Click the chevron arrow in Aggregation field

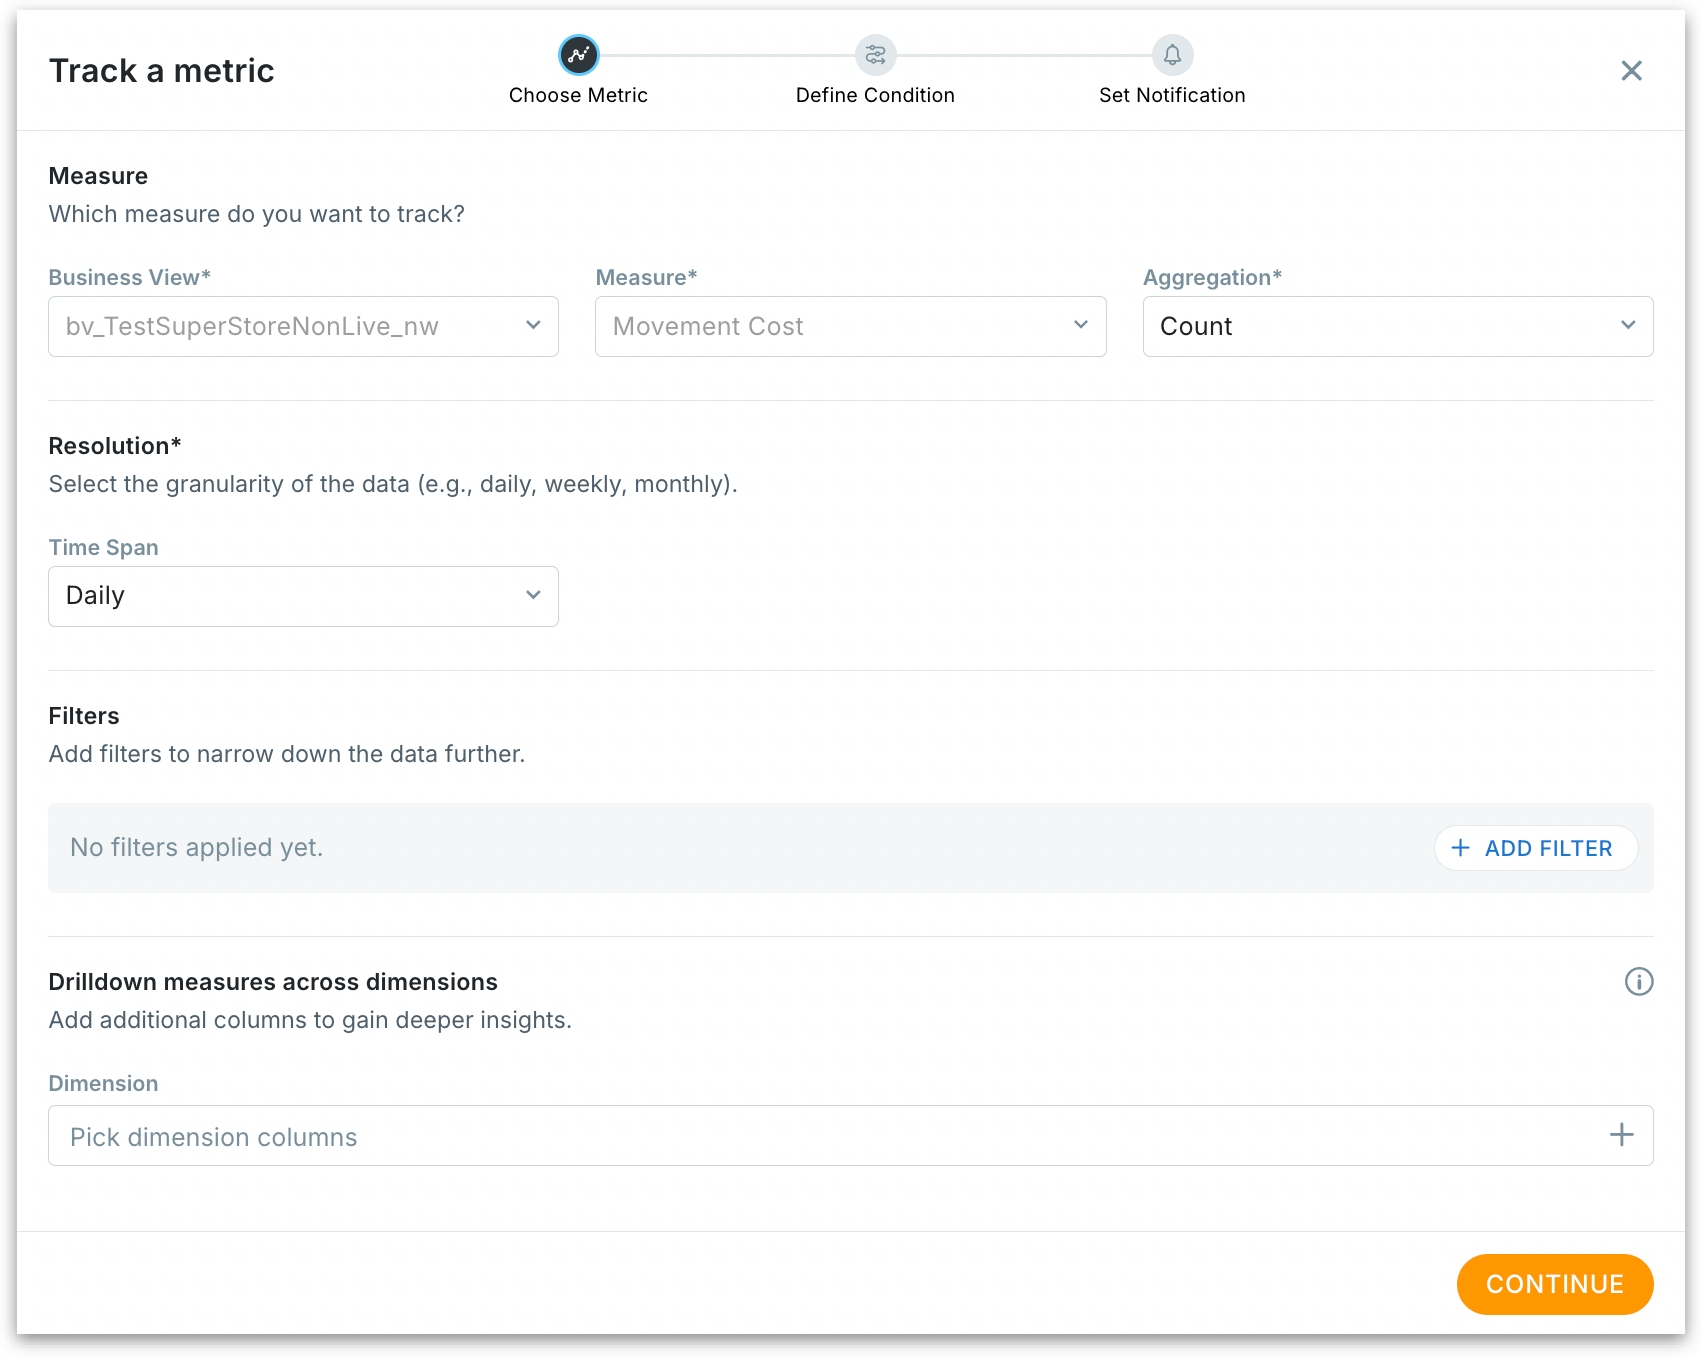click(x=1627, y=326)
